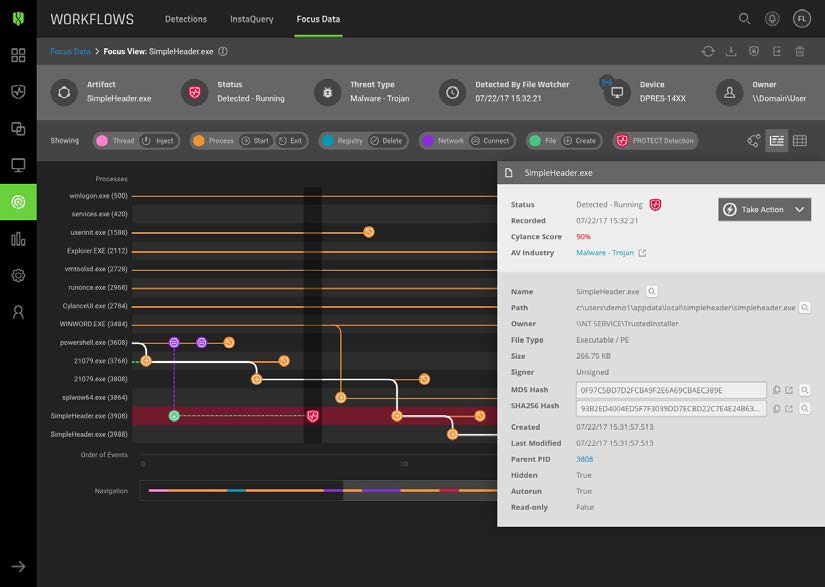Select the green radar Optics sidebar icon
825x587 pixels.
18,202
